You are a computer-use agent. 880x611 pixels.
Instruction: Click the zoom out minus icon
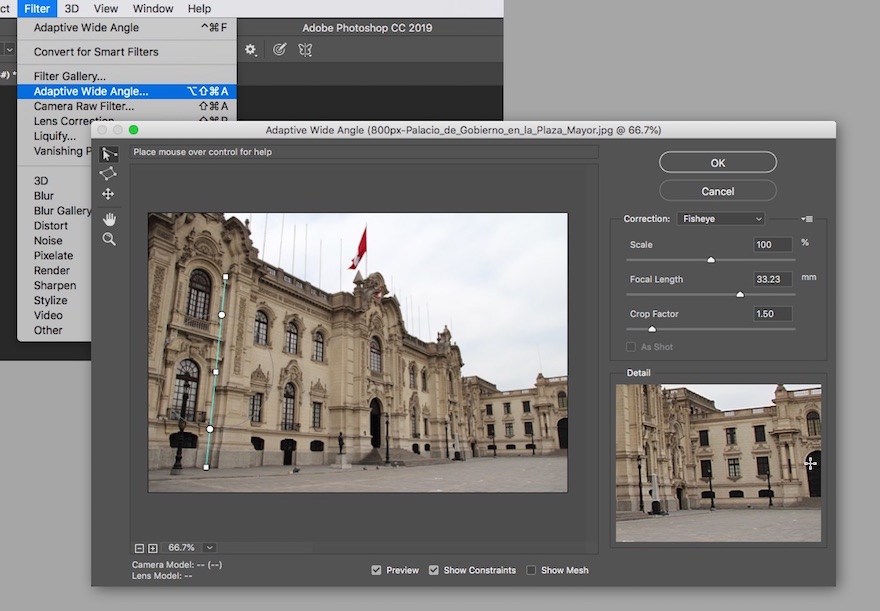point(139,548)
